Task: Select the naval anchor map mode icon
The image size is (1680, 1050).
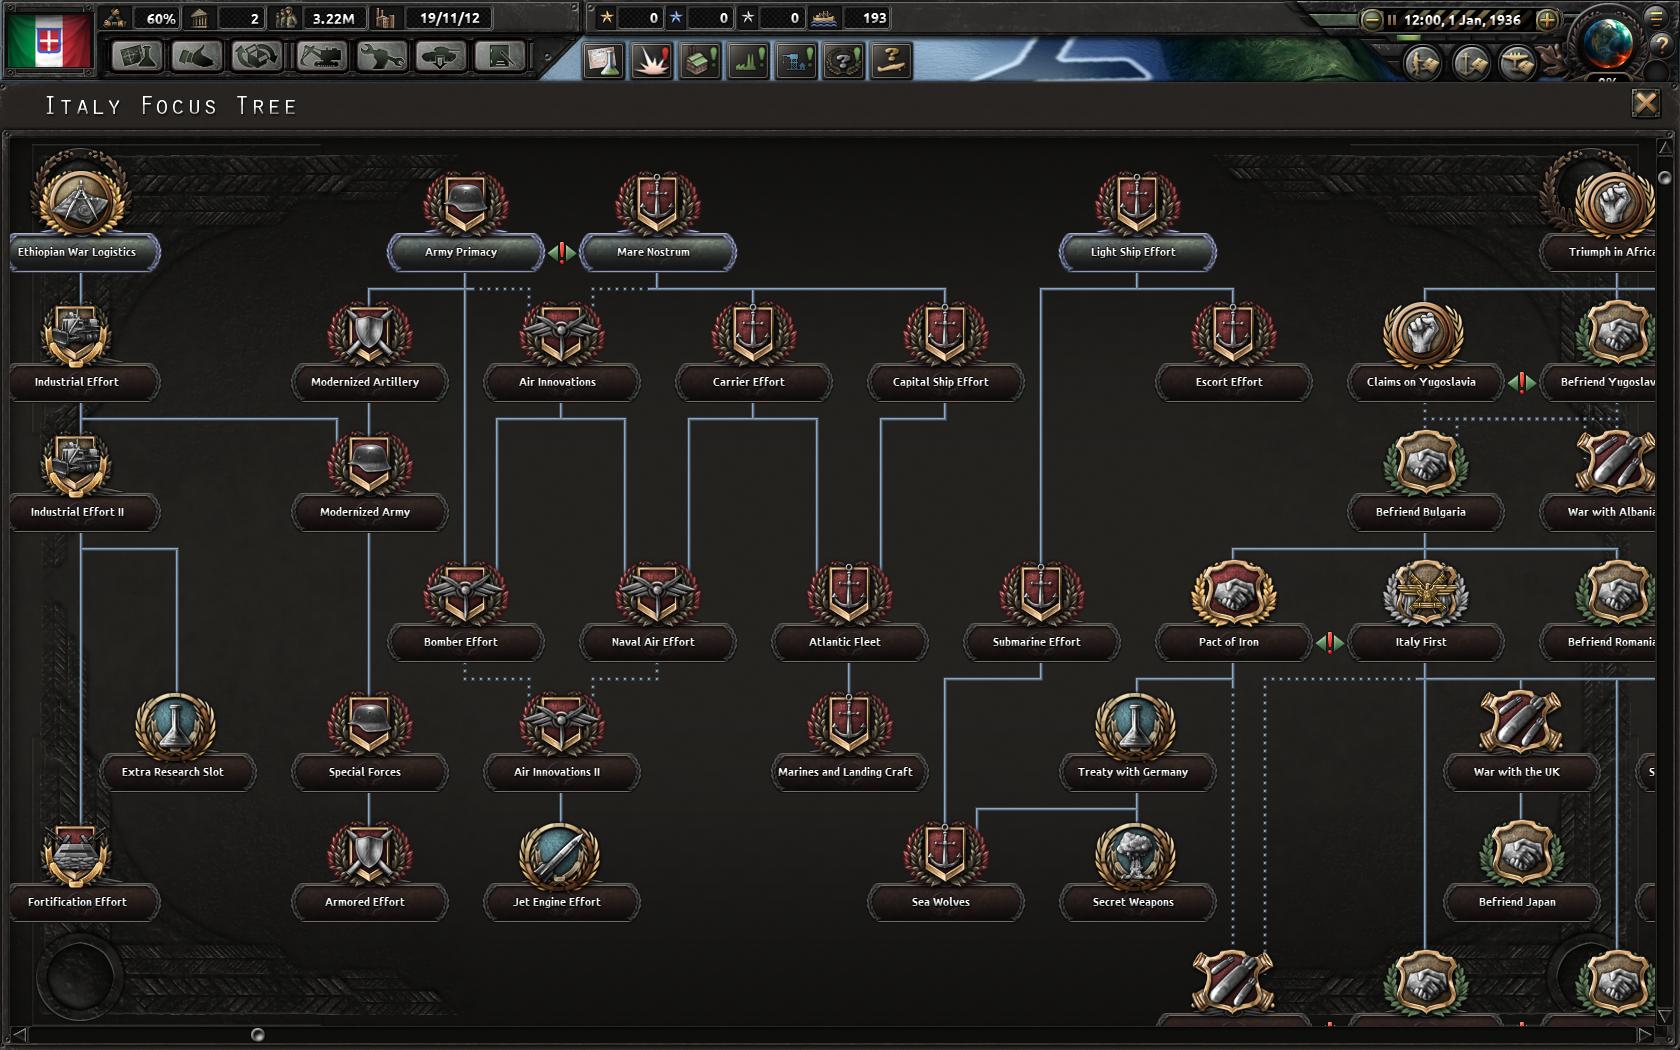Action: click(x=1470, y=63)
